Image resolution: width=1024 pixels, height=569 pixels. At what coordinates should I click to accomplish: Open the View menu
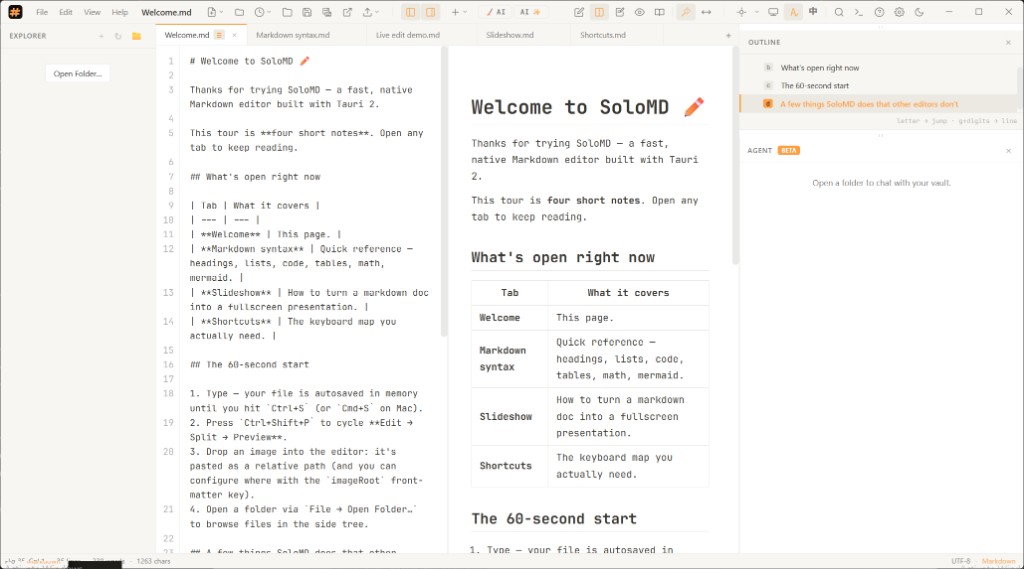tap(92, 12)
